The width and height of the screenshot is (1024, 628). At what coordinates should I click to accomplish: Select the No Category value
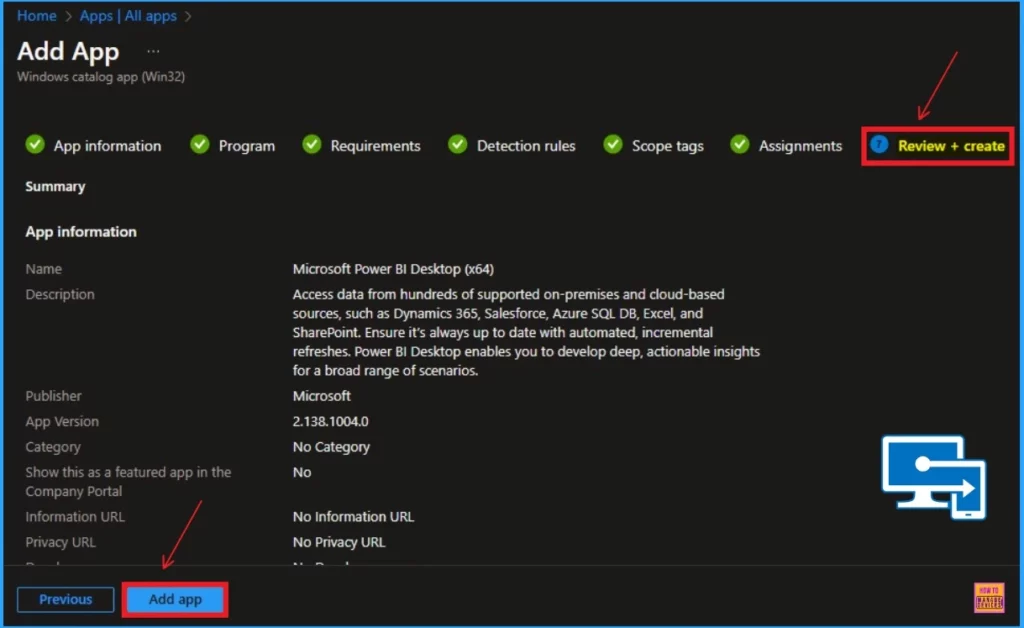pyautogui.click(x=331, y=447)
